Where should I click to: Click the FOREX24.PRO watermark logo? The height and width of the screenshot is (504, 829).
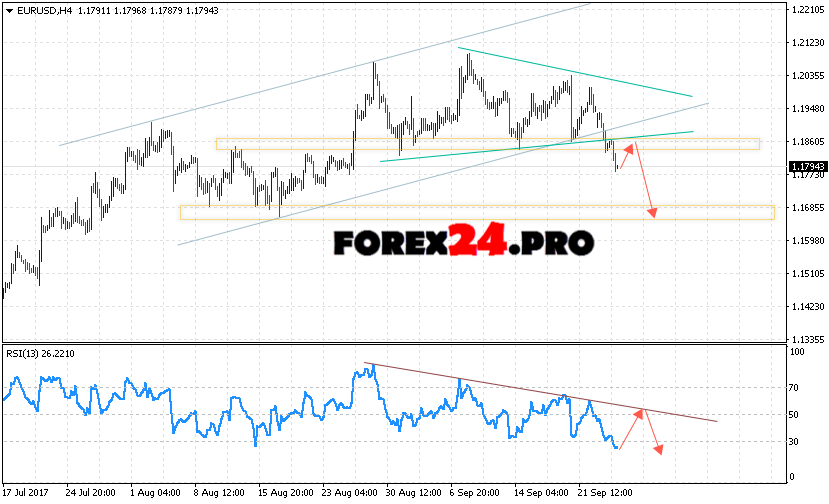coord(463,242)
